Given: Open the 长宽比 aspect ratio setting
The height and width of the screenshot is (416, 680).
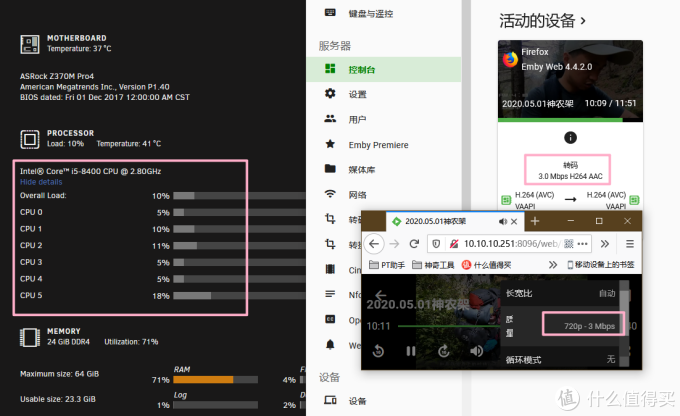Looking at the screenshot, I should pyautogui.click(x=560, y=293).
